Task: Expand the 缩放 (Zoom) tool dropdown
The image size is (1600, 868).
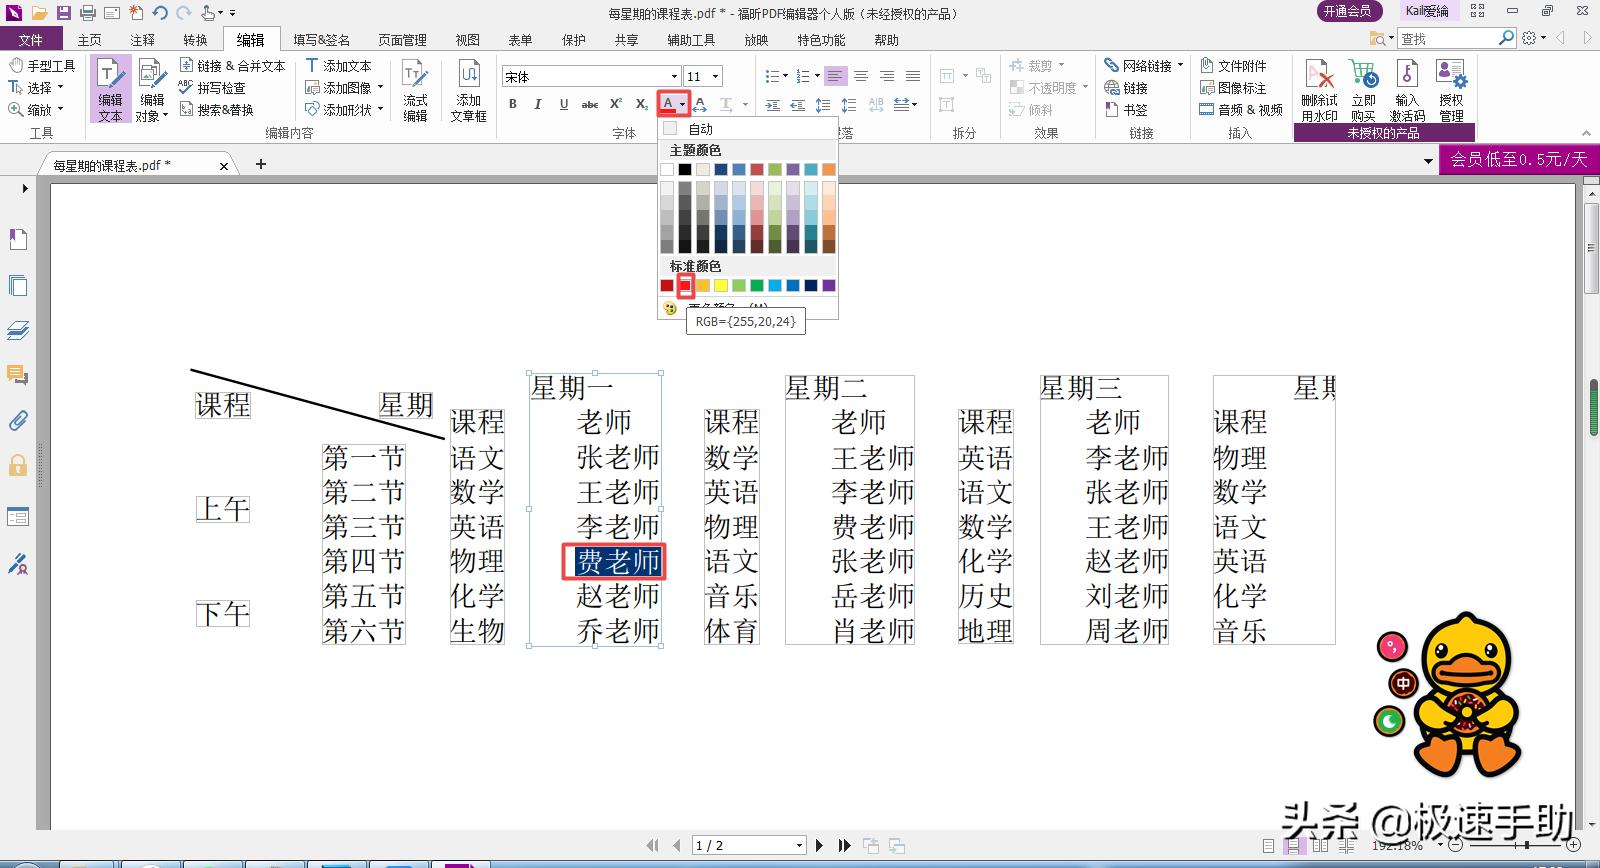Action: coord(60,110)
